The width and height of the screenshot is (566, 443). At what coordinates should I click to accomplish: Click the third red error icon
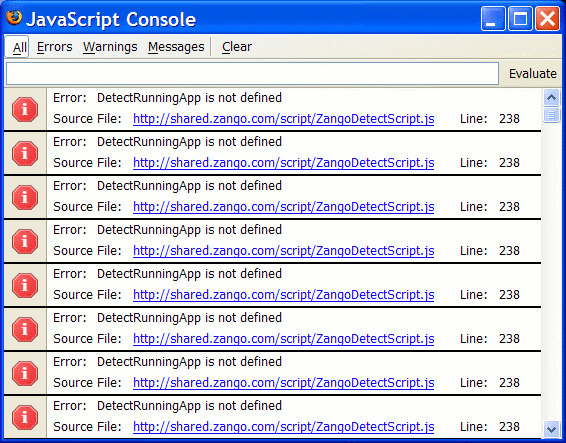tap(25, 197)
